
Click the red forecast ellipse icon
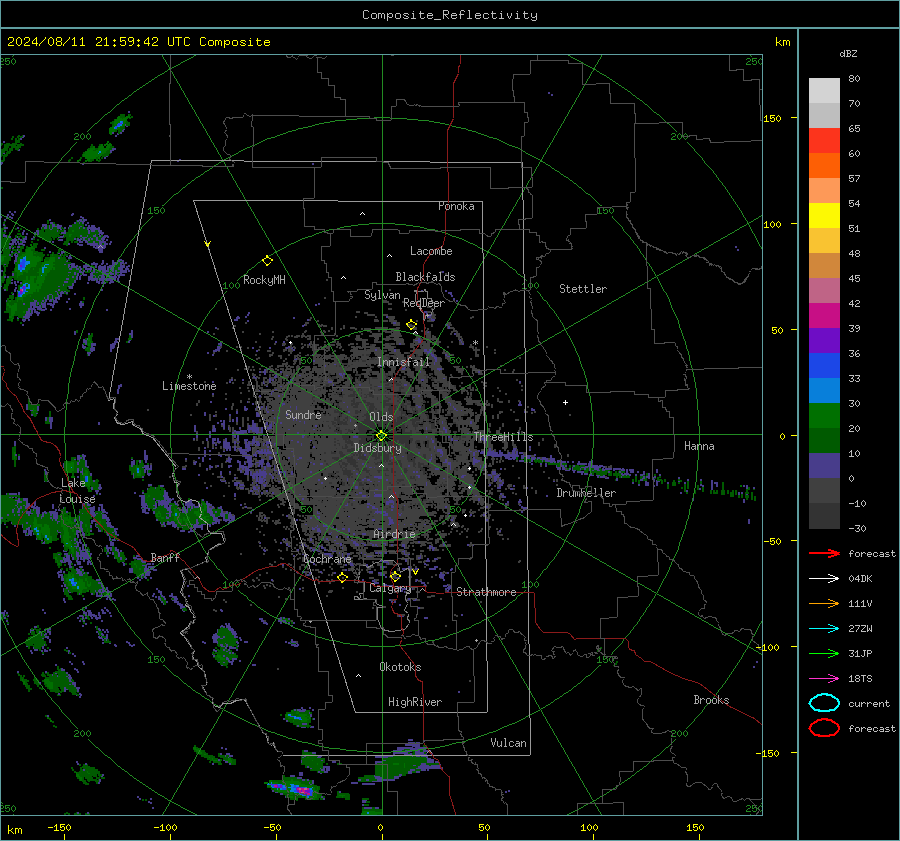(824, 728)
